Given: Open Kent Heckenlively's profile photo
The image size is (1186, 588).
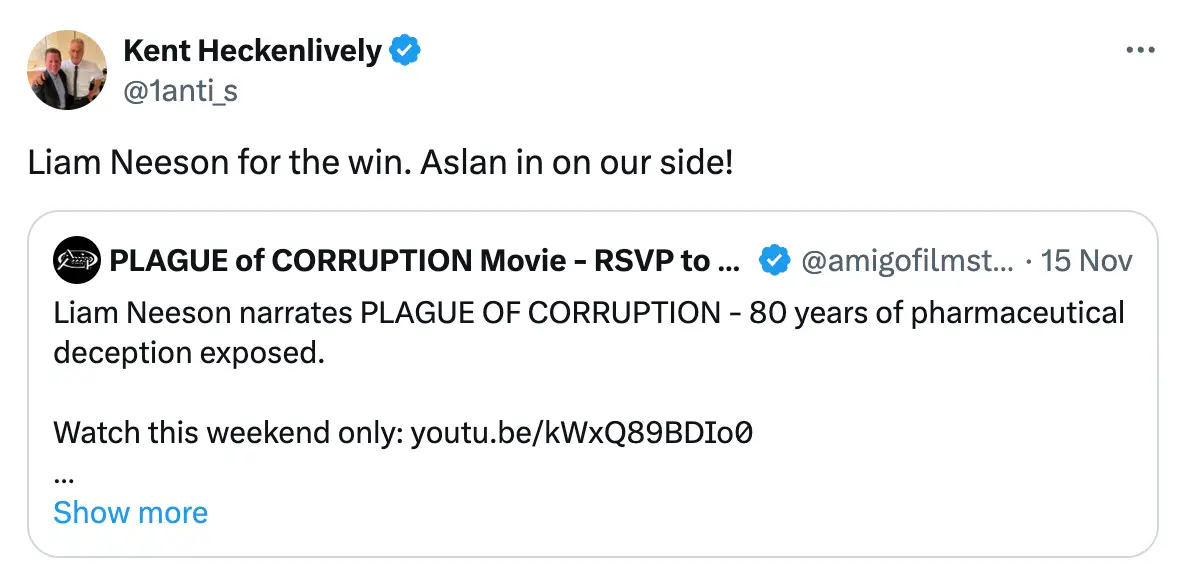Looking at the screenshot, I should [x=67, y=69].
